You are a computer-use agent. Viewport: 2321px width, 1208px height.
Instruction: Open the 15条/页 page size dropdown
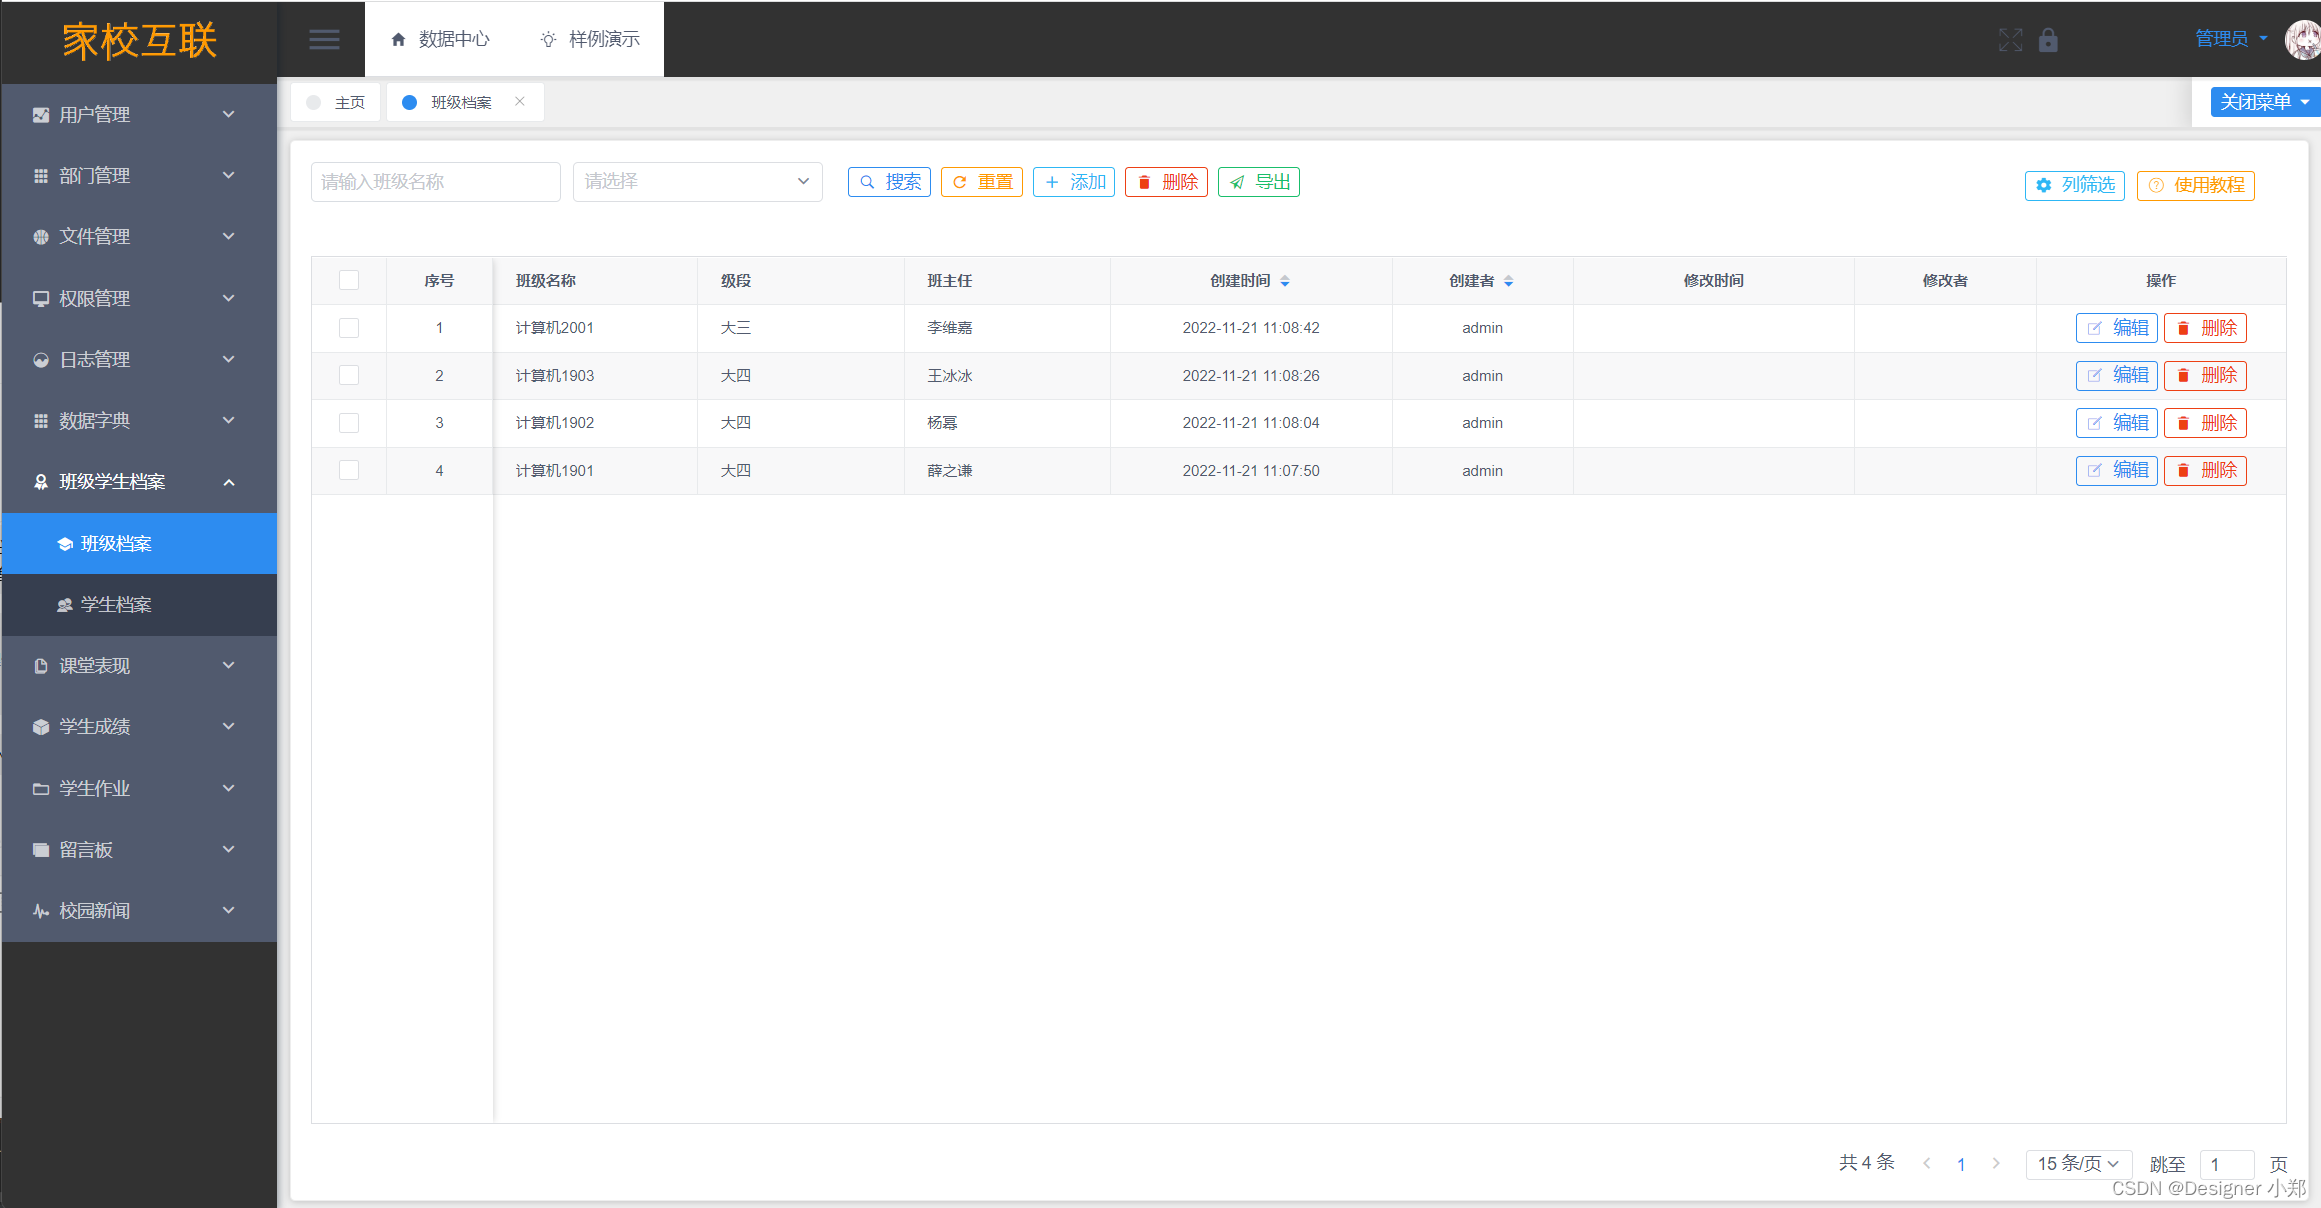[x=2078, y=1163]
